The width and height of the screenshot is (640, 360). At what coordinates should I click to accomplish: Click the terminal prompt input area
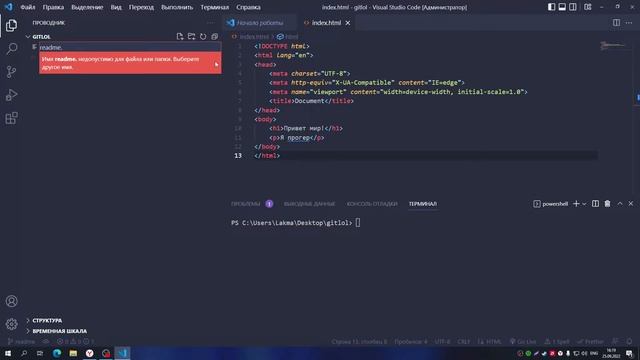tap(358, 223)
